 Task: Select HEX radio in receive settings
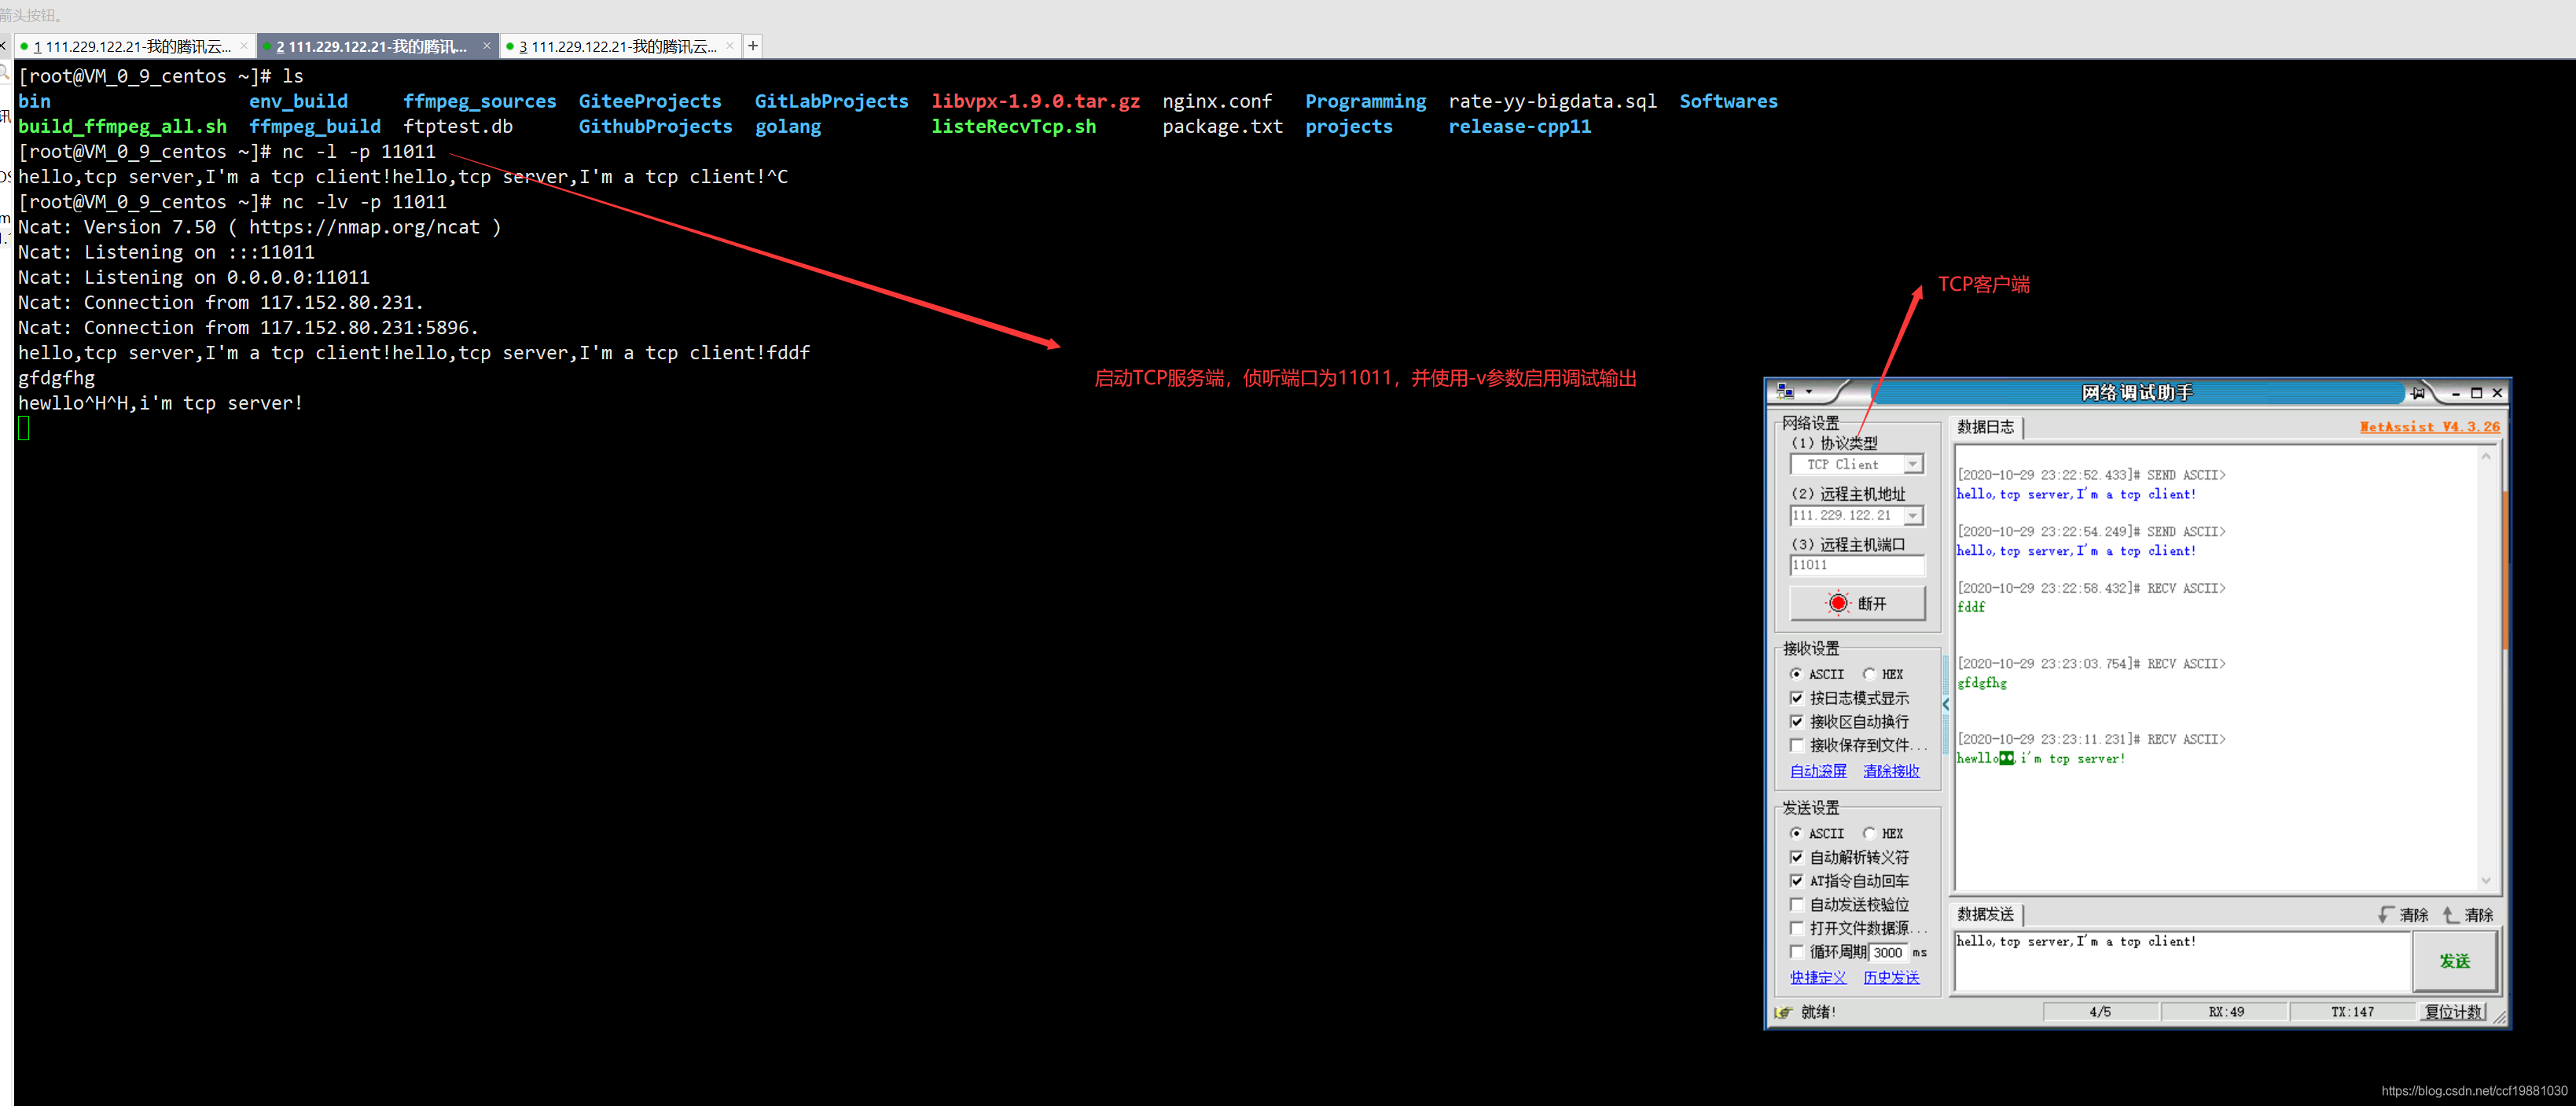1869,674
